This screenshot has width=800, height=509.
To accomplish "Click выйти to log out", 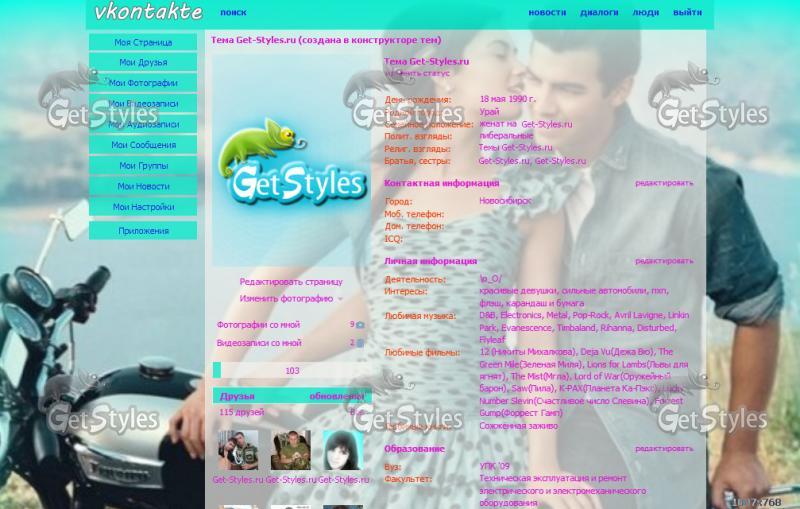I will pos(687,12).
